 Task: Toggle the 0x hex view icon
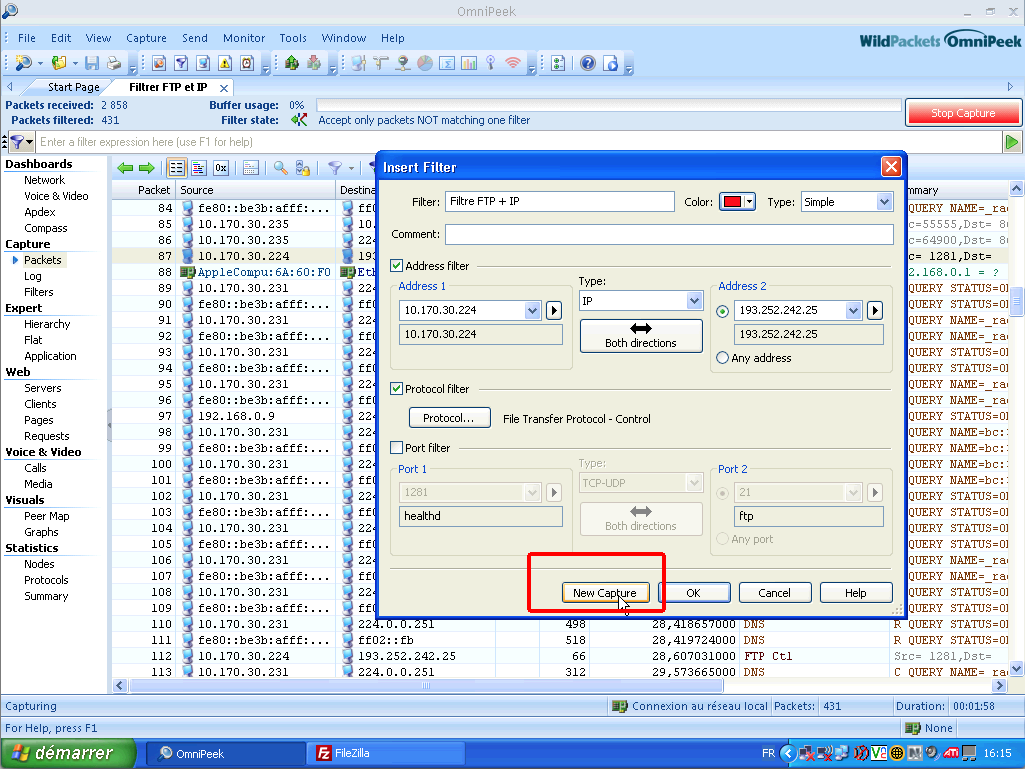point(221,168)
